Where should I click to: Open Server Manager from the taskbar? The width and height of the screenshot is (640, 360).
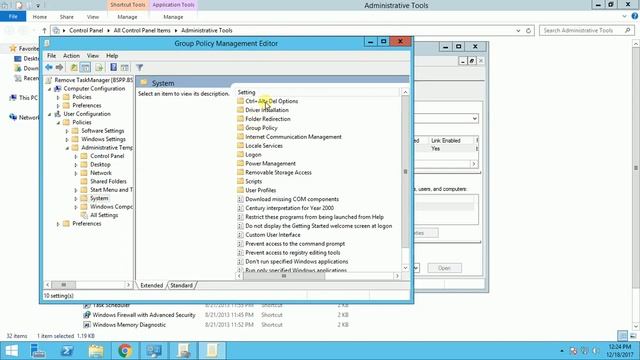pyautogui.click(x=38, y=351)
